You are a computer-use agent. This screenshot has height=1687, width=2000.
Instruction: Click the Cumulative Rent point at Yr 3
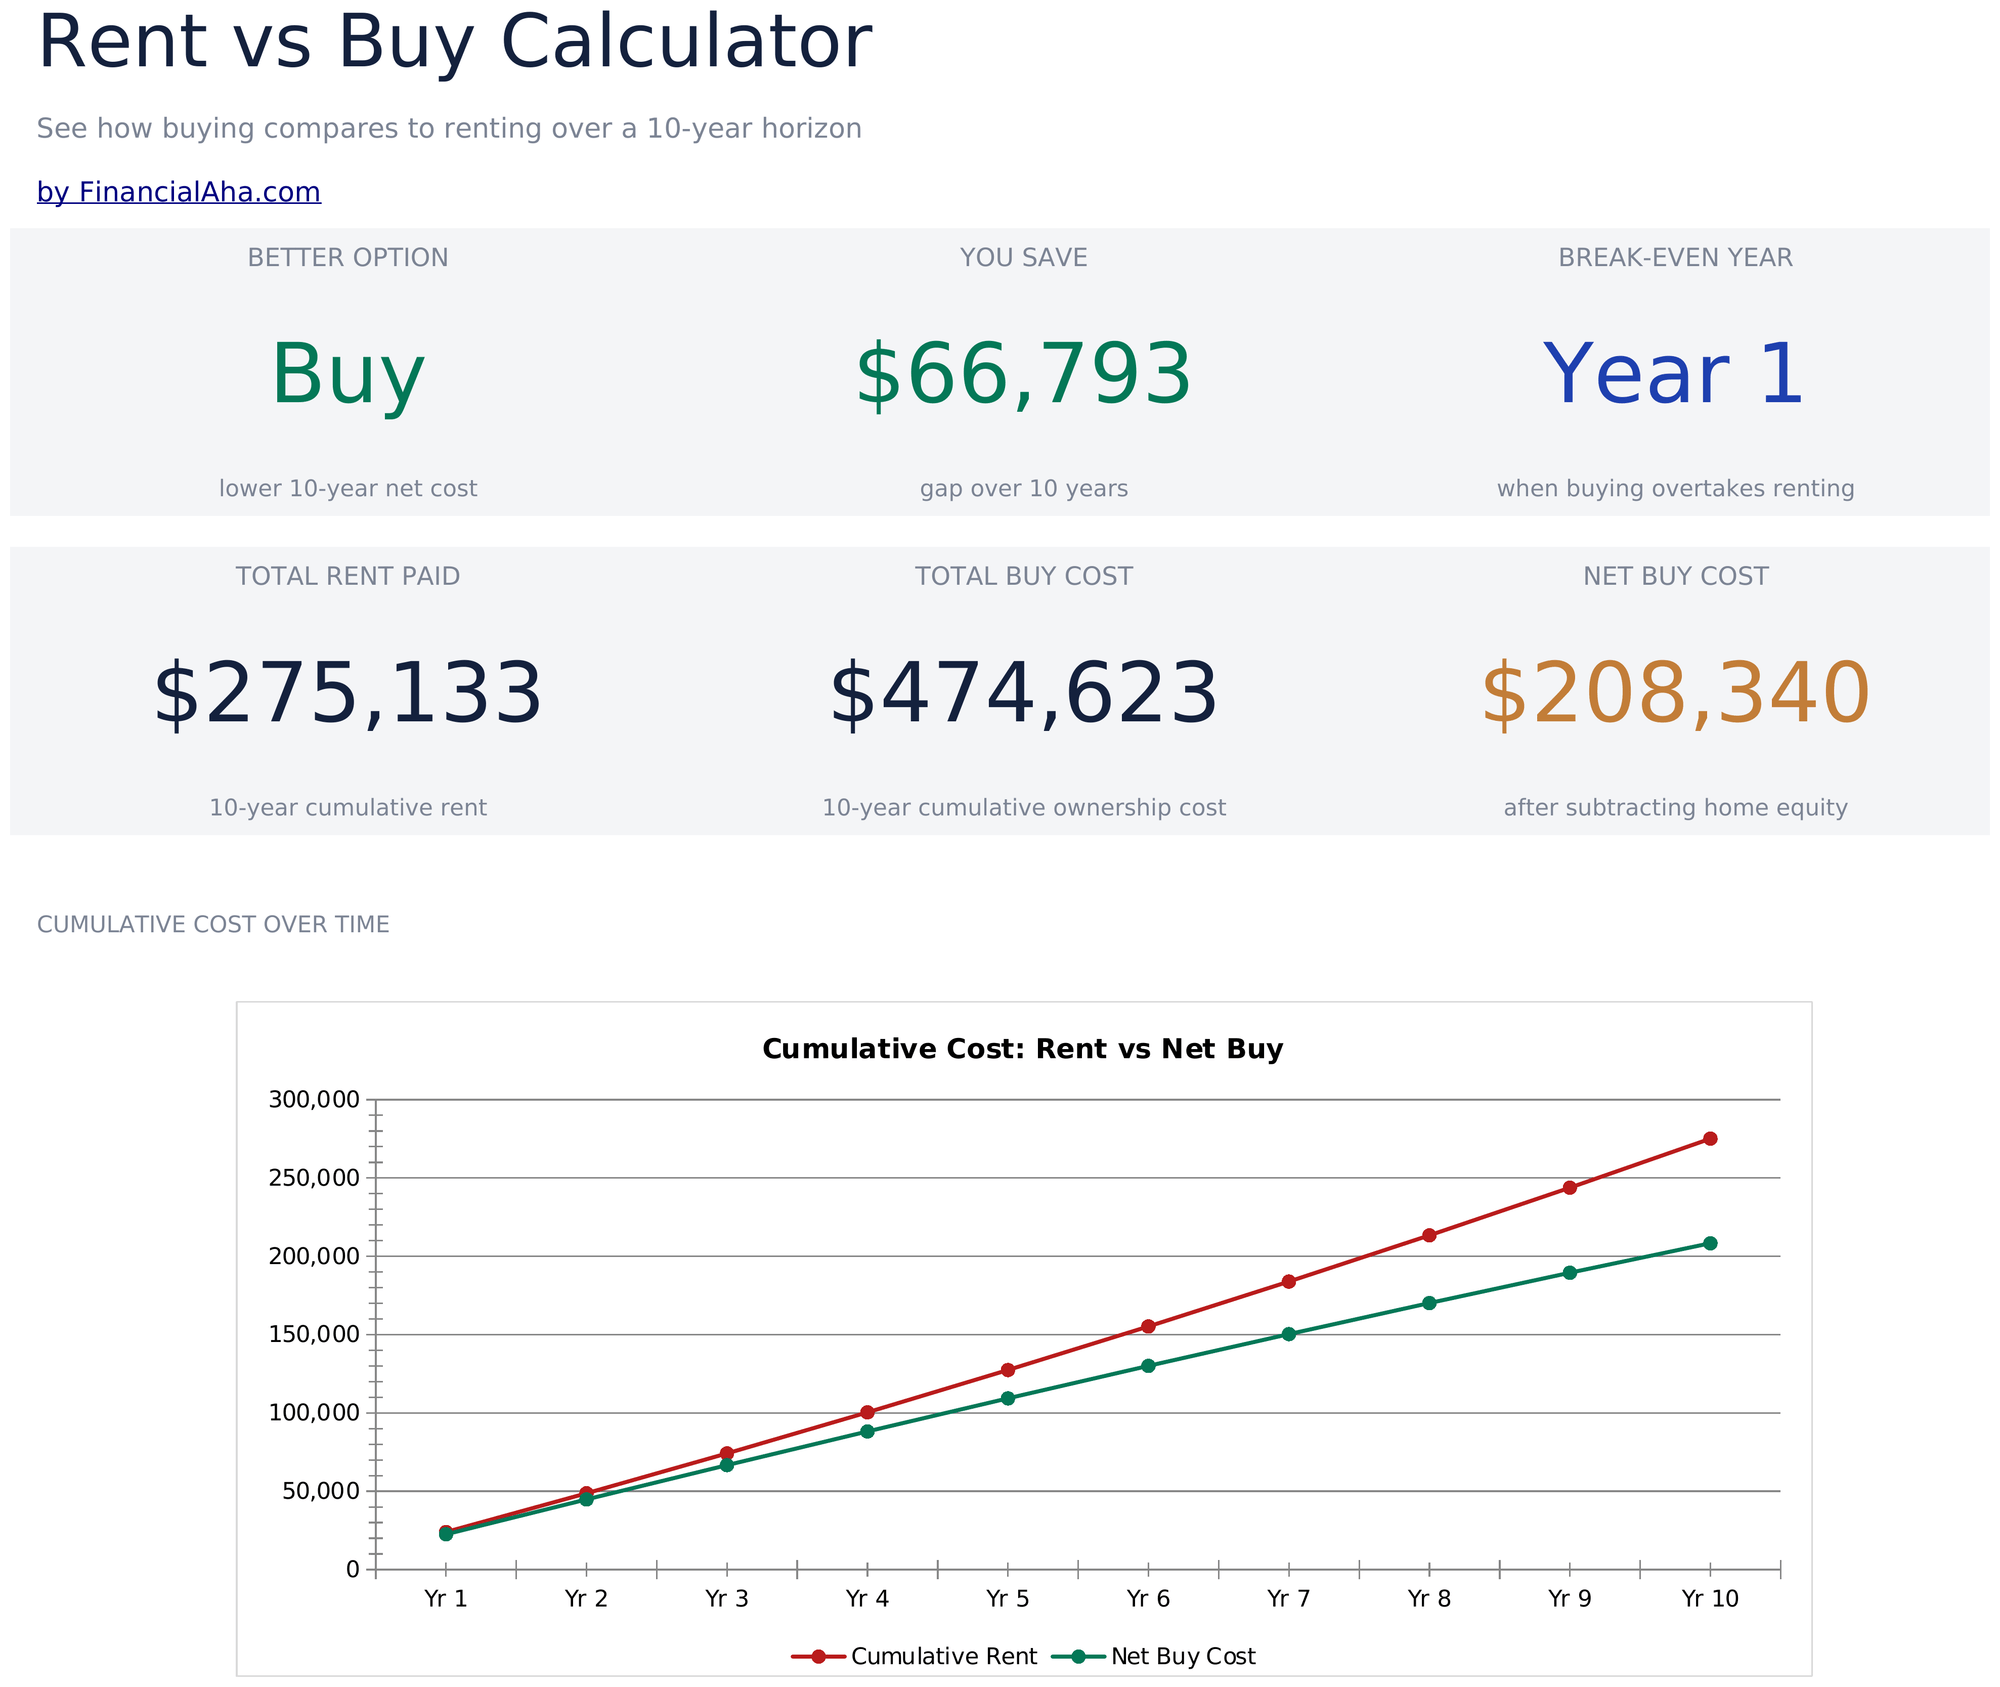click(727, 1453)
